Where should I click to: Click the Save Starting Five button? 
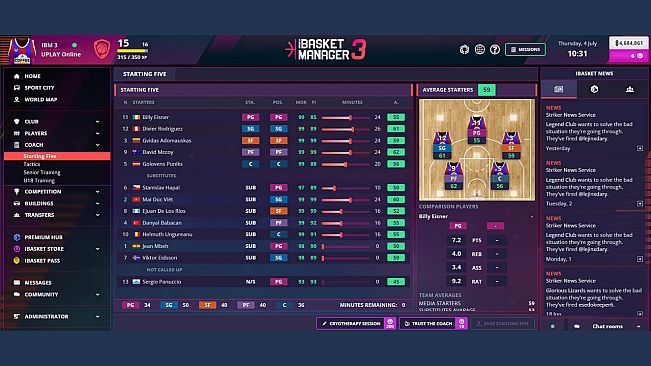pyautogui.click(x=502, y=323)
